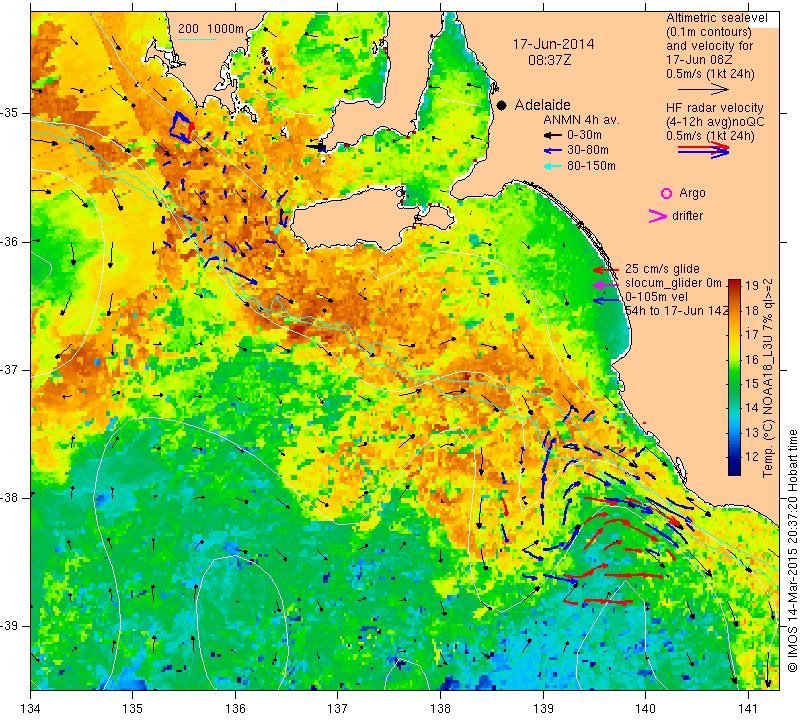
Task: Click the color bar tick value 19
Action: pos(752,286)
